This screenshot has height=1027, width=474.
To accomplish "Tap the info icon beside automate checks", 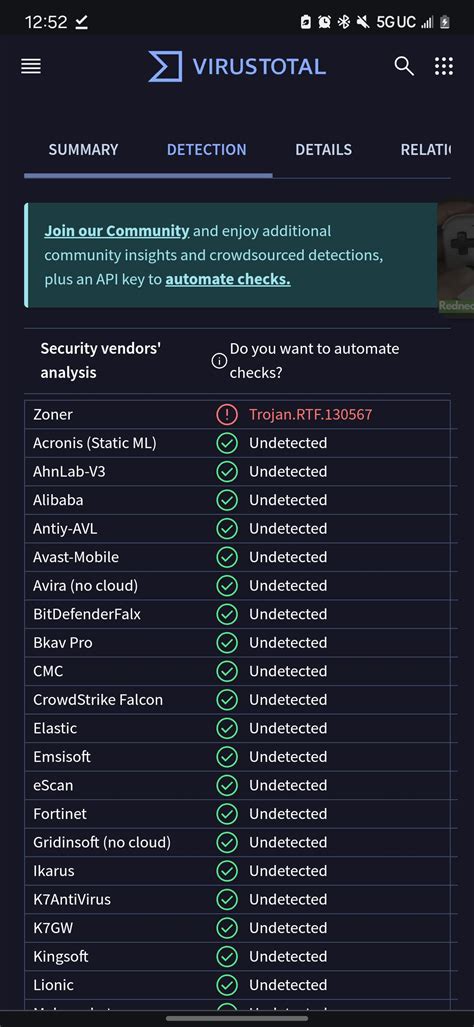I will click(x=219, y=361).
